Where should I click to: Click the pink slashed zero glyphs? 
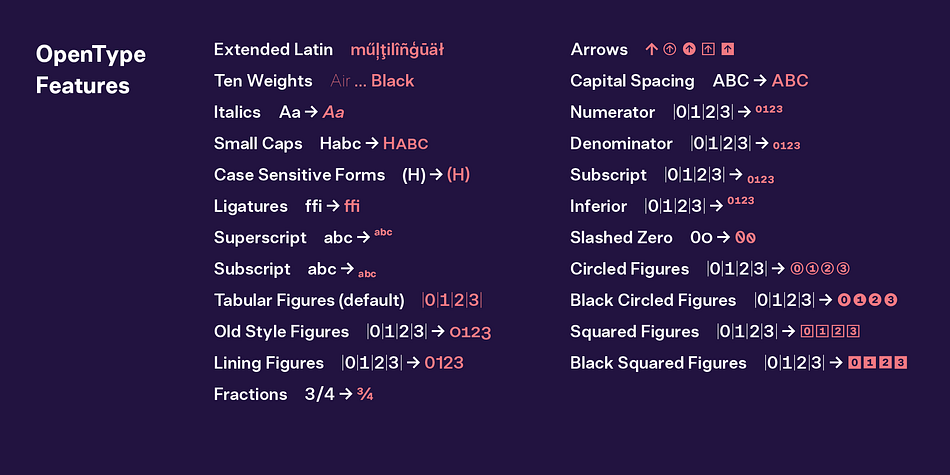click(745, 238)
